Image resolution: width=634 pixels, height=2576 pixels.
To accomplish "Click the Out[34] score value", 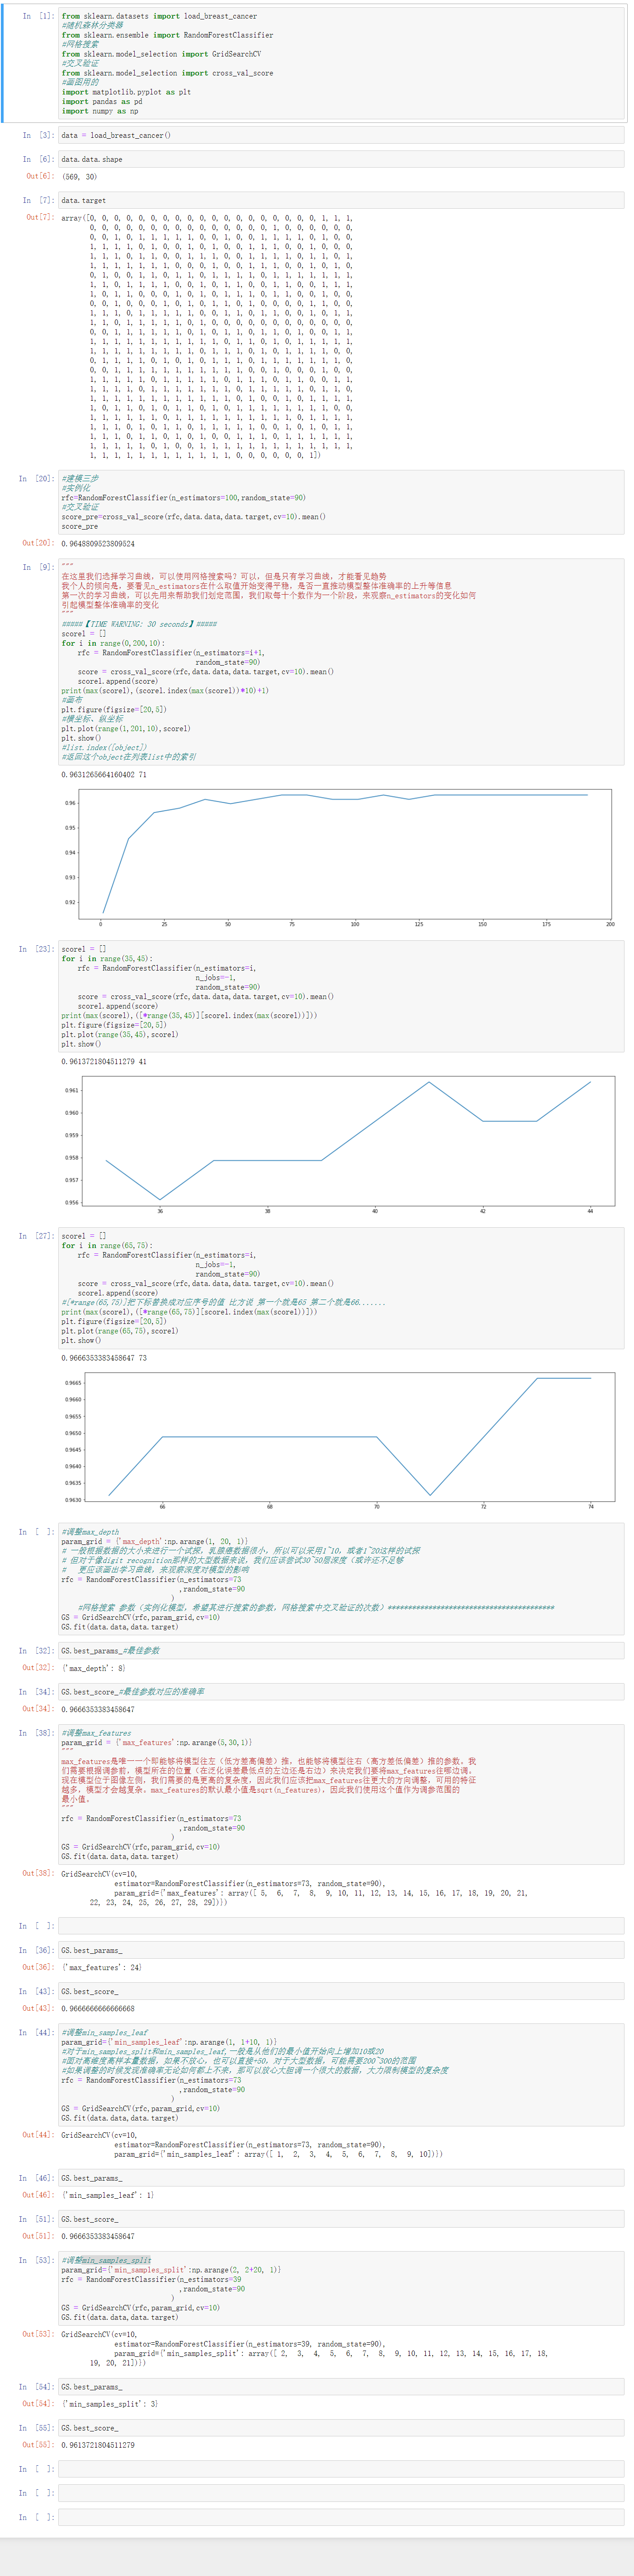I will click(x=98, y=1709).
